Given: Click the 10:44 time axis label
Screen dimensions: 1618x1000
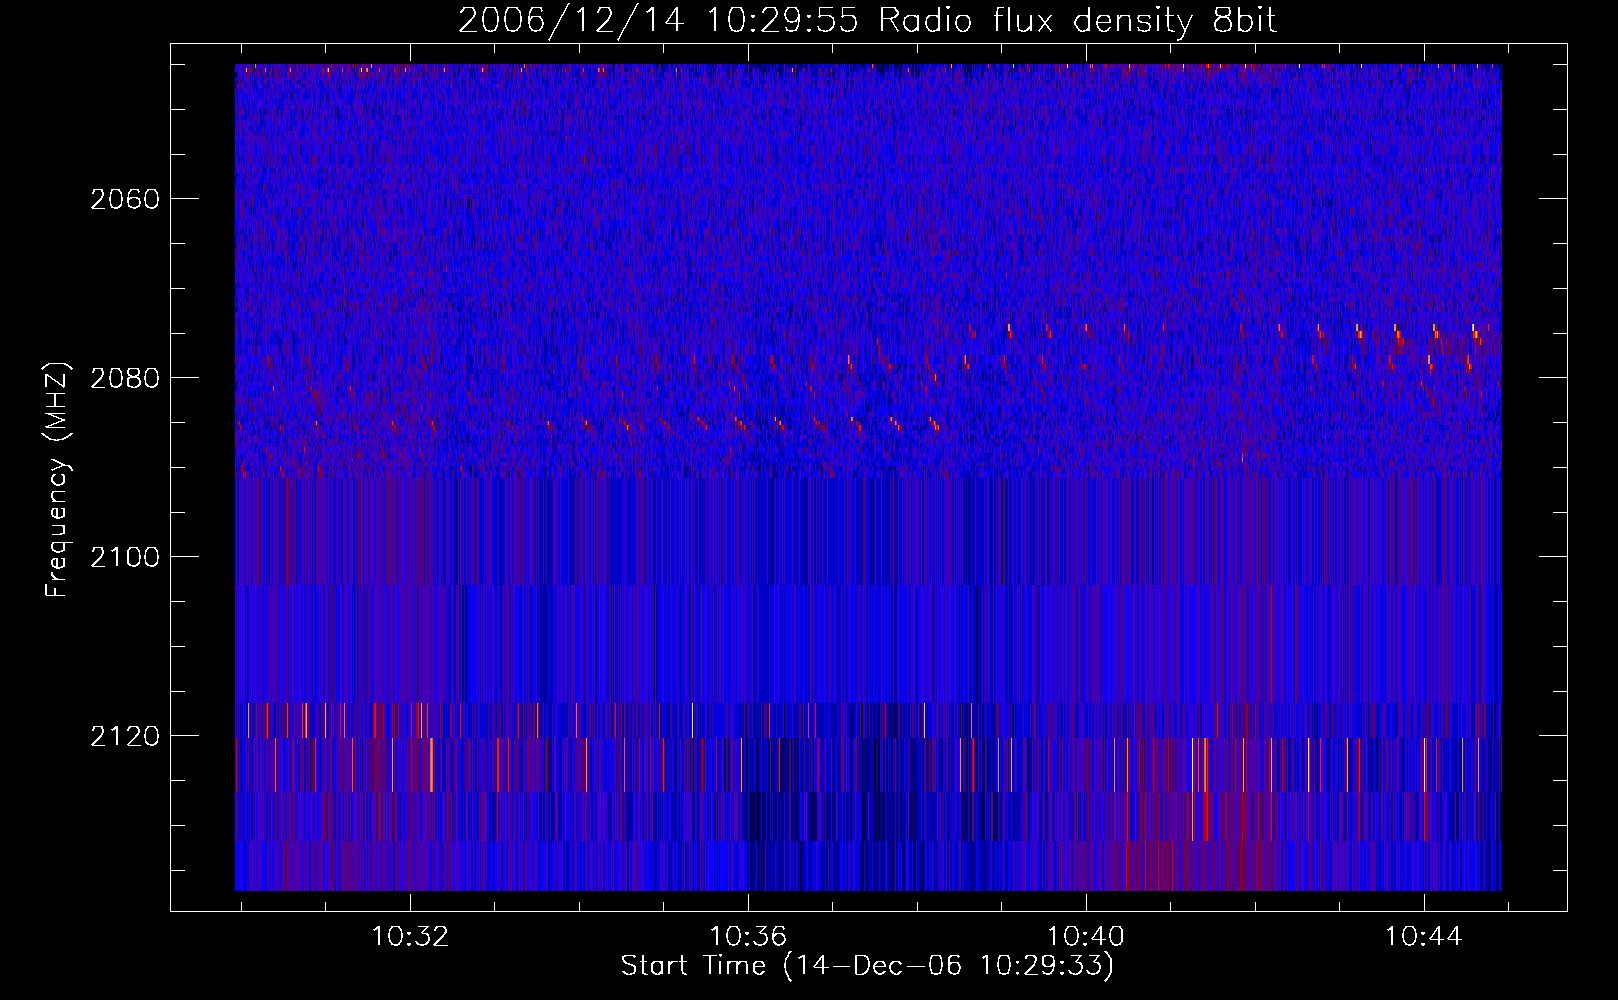Looking at the screenshot, I should [x=1423, y=937].
